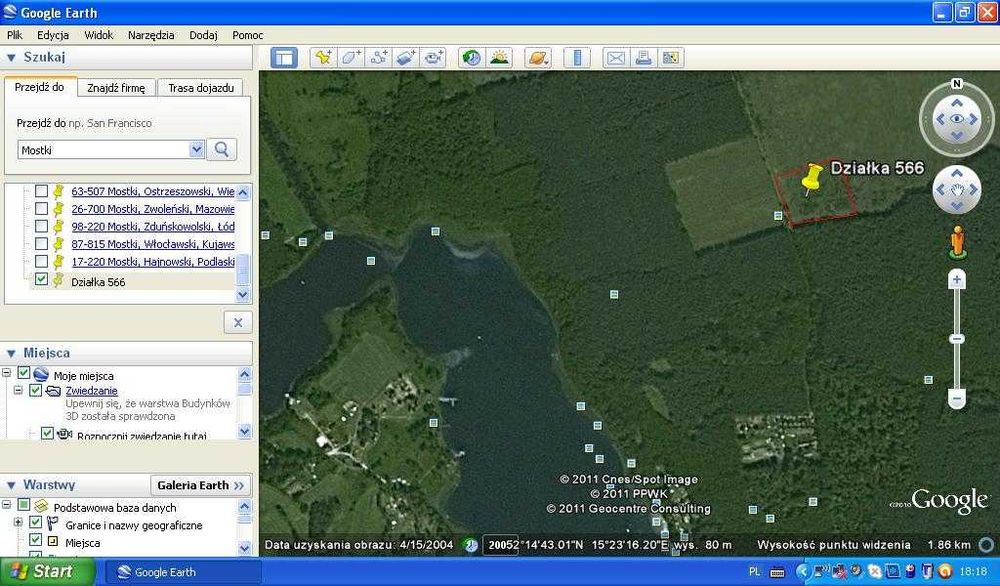Record a tour with the camera icon

tap(434, 58)
